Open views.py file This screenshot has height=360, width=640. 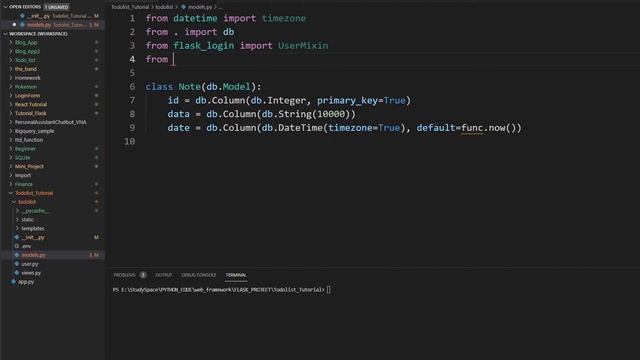tap(31, 273)
